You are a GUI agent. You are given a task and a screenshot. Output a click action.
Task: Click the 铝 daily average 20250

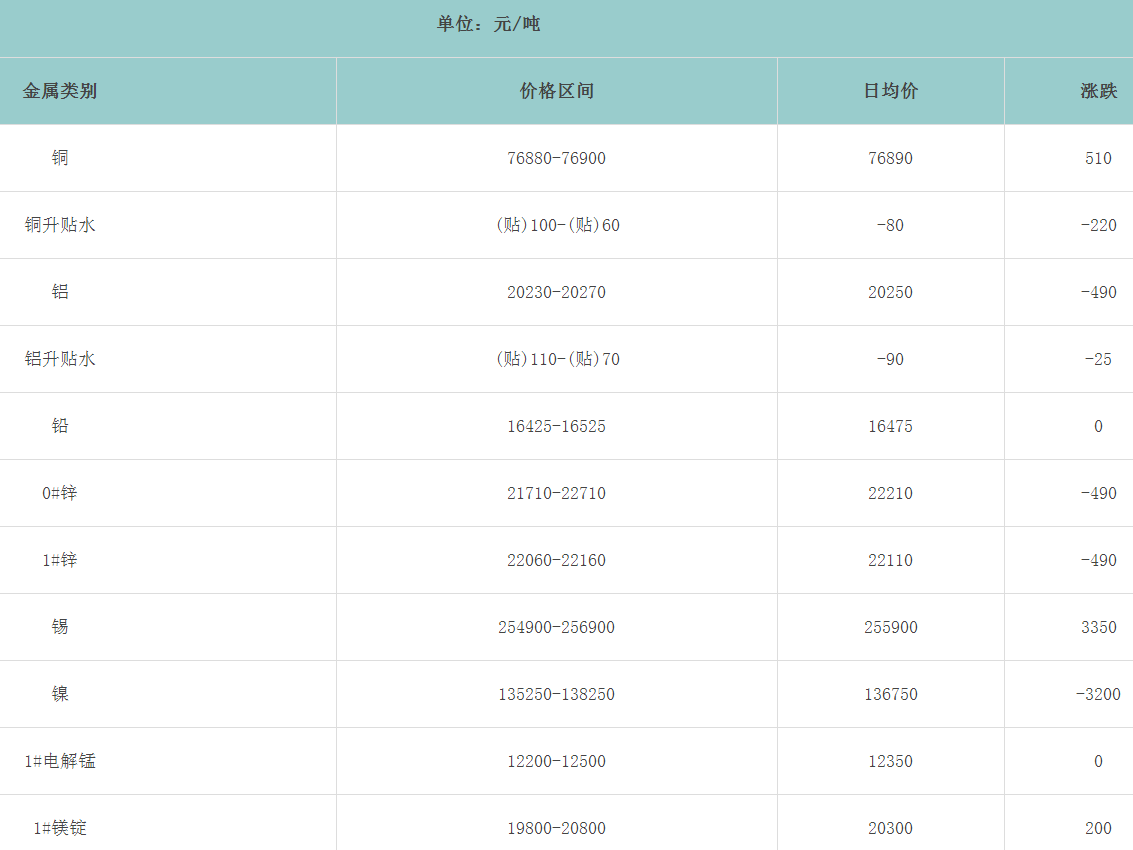pos(890,292)
